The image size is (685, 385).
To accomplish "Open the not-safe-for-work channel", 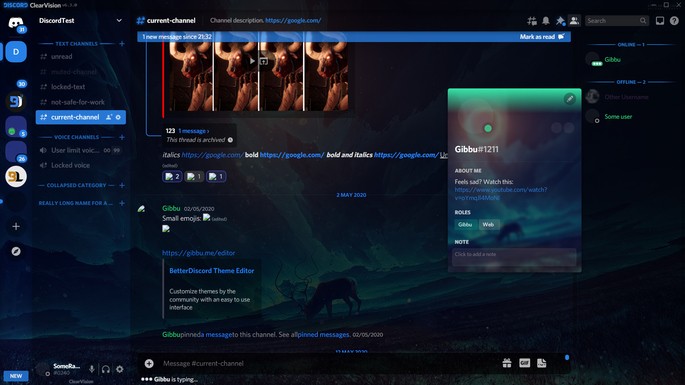I will click(x=81, y=102).
